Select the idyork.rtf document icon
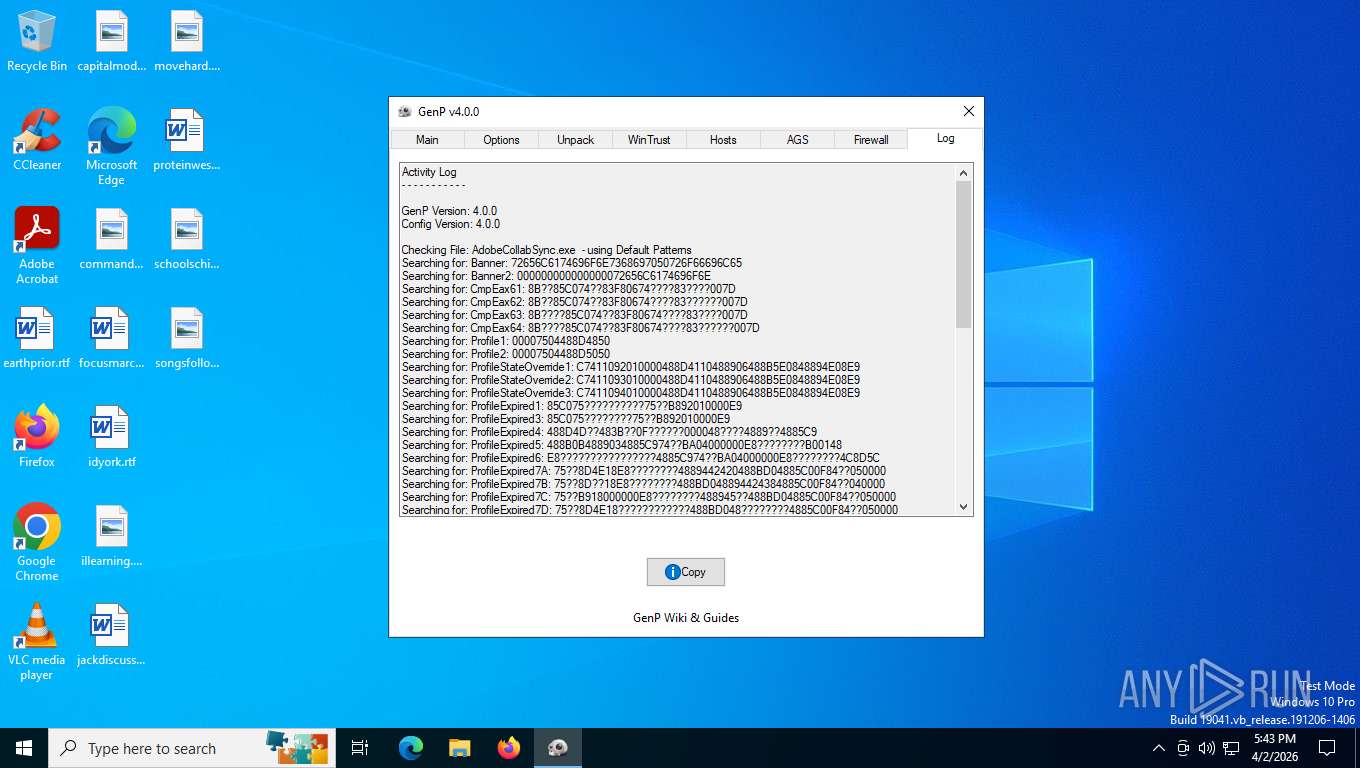 point(111,436)
